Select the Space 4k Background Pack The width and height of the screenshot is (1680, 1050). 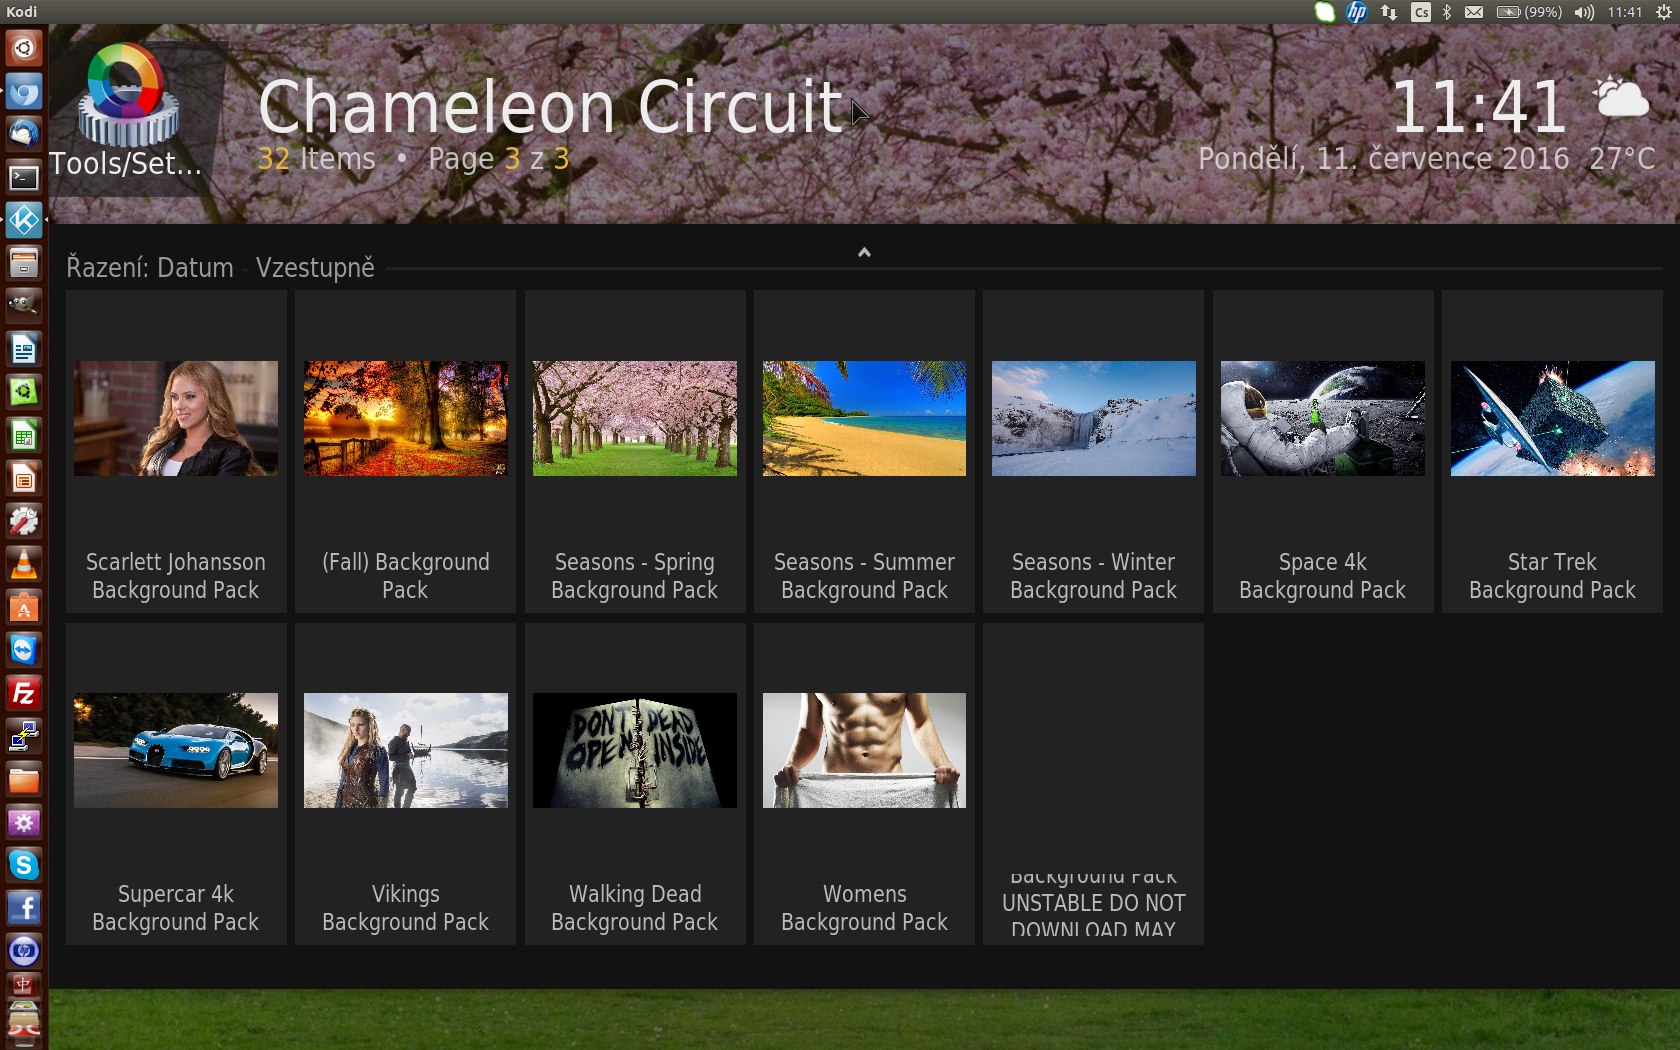(x=1322, y=452)
